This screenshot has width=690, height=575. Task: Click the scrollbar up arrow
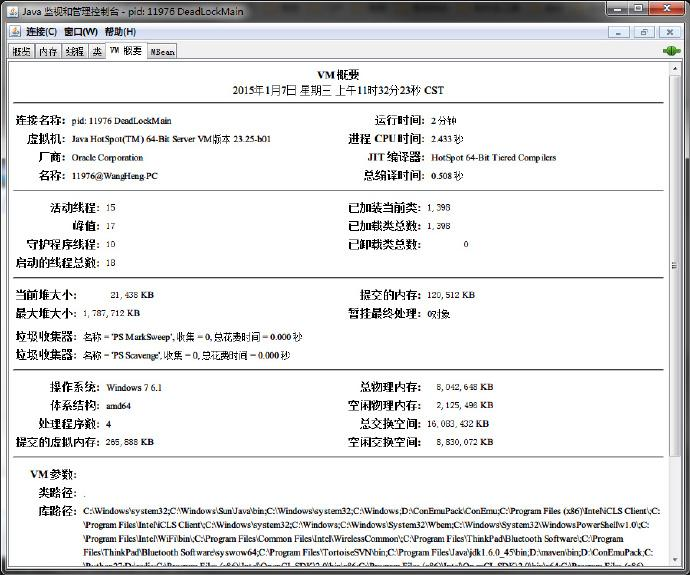click(674, 69)
